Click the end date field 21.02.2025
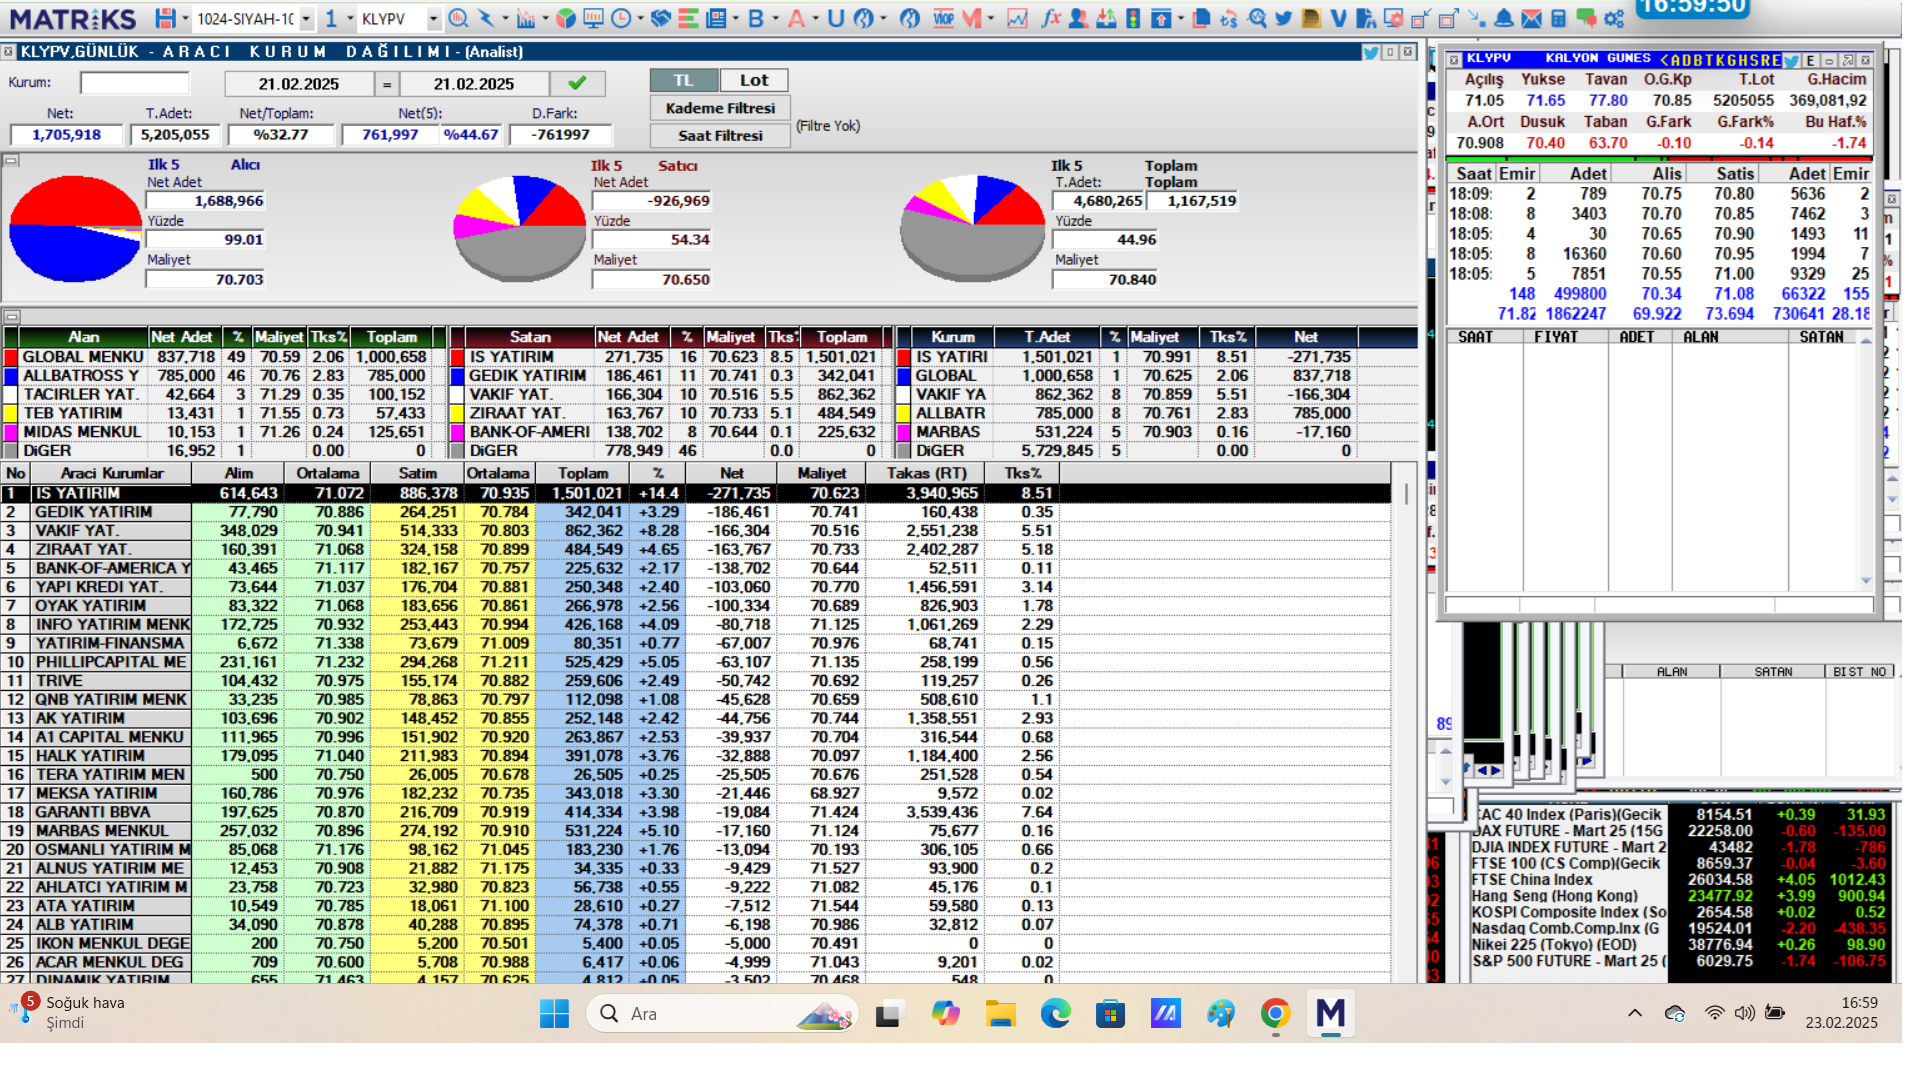The width and height of the screenshot is (1920, 1080). point(474,84)
